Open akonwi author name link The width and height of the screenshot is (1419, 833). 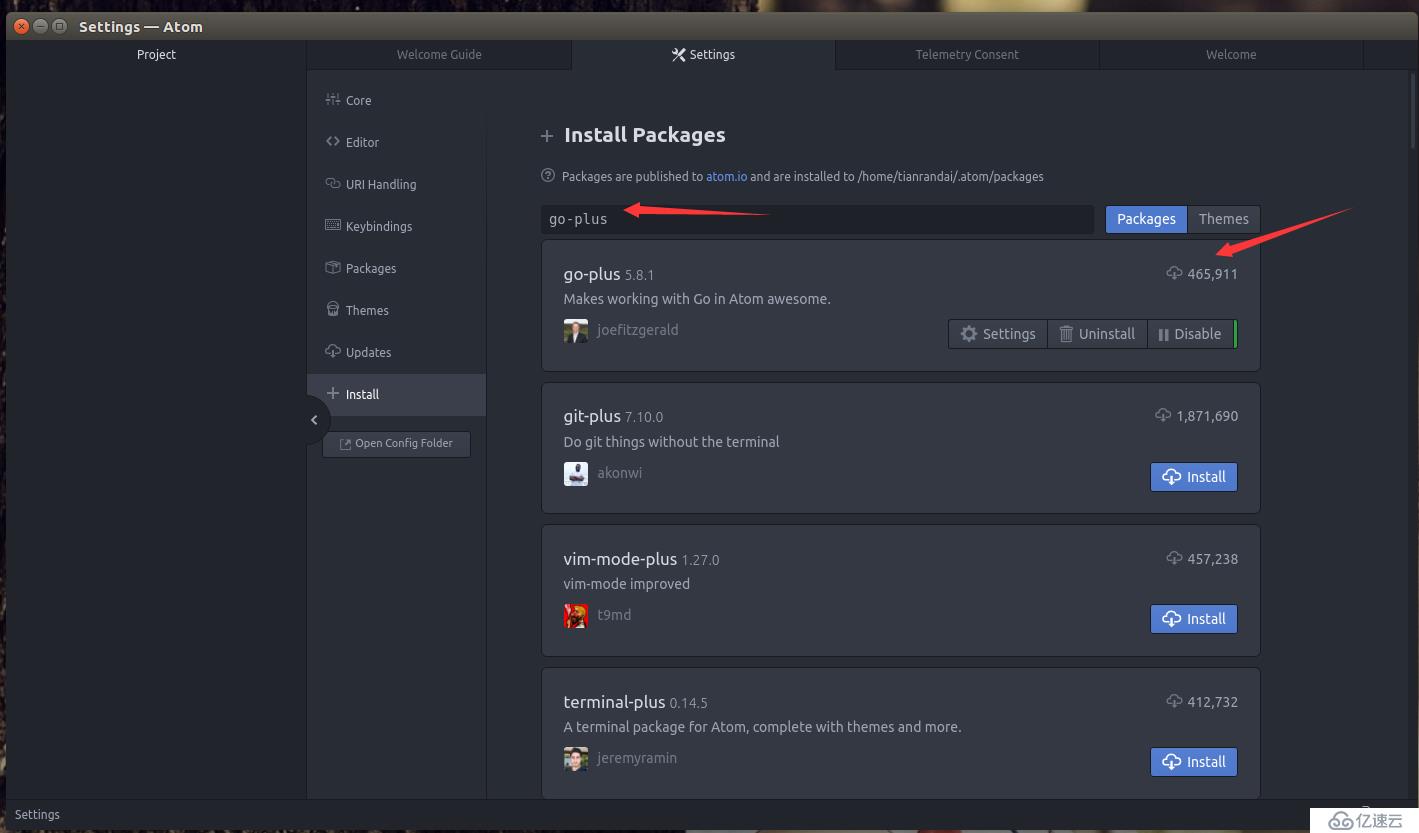click(x=620, y=473)
